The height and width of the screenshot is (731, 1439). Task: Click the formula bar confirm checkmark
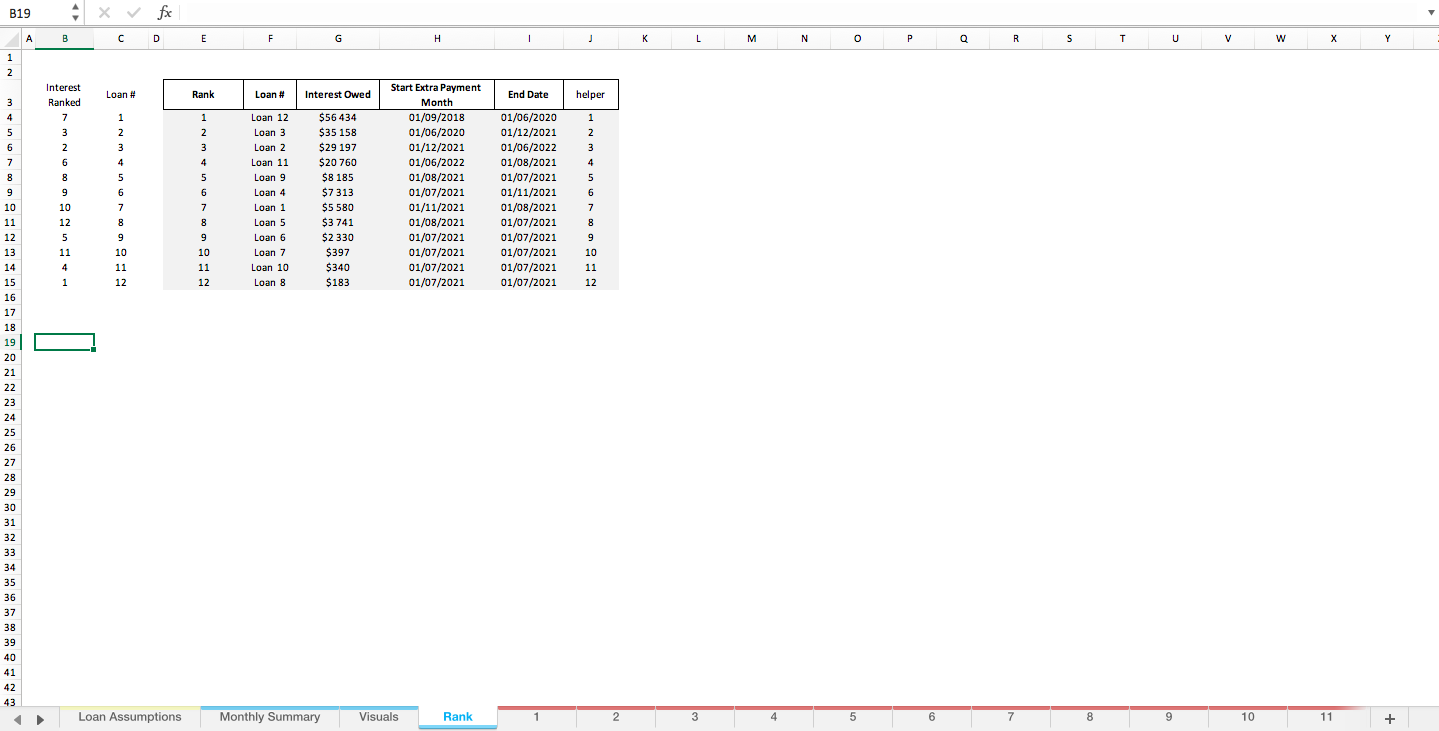point(133,13)
